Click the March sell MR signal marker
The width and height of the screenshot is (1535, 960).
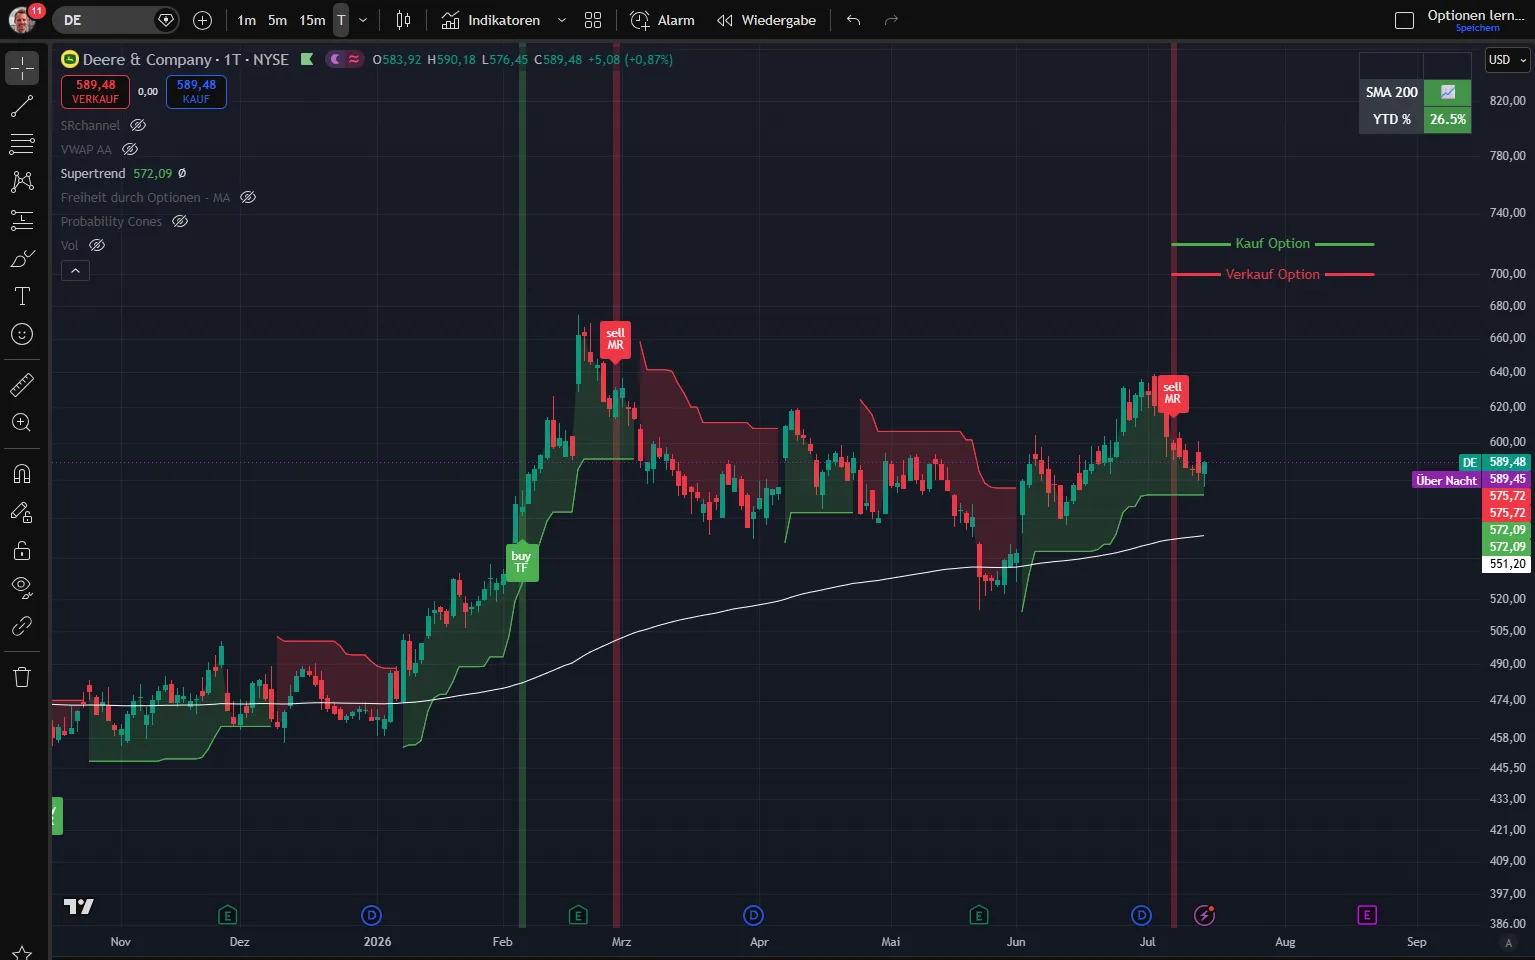(615, 339)
